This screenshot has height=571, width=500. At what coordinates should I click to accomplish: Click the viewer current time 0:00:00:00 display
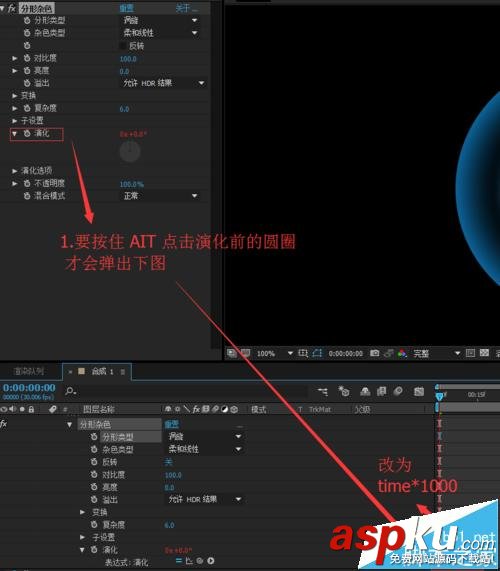[x=346, y=353]
